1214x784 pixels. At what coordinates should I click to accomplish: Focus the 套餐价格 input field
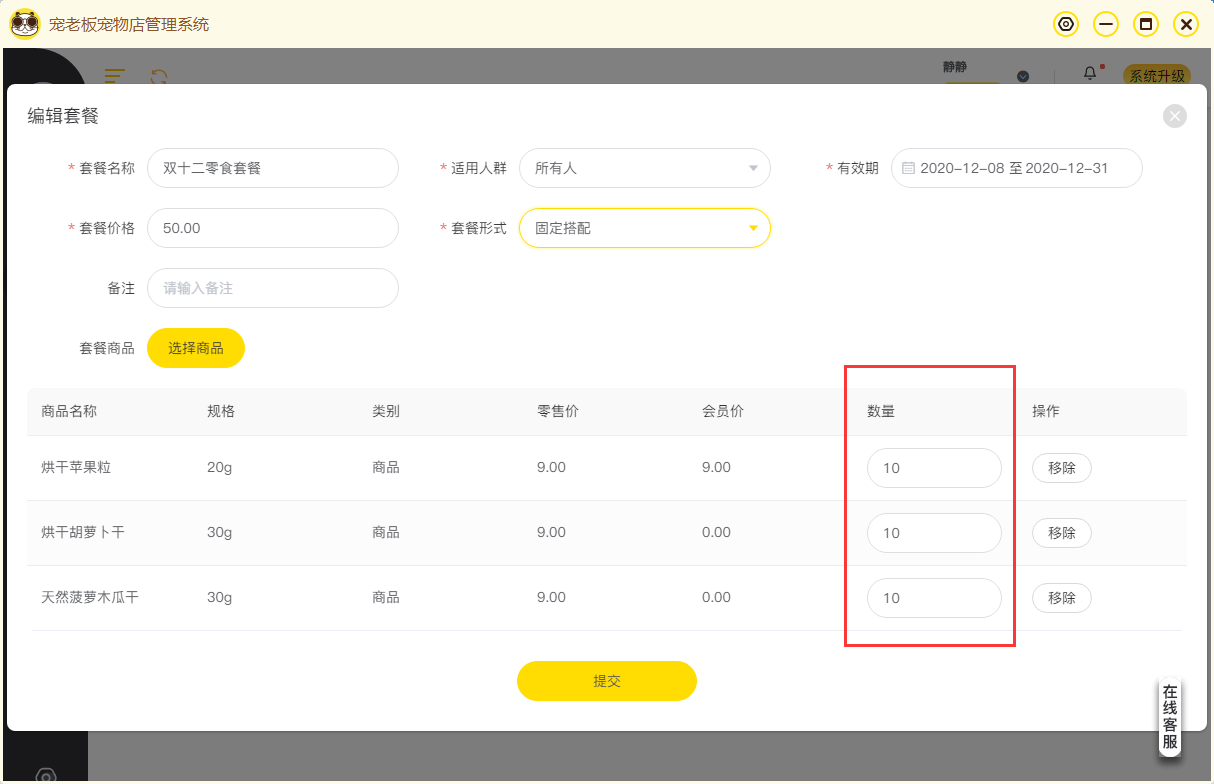[x=273, y=228]
